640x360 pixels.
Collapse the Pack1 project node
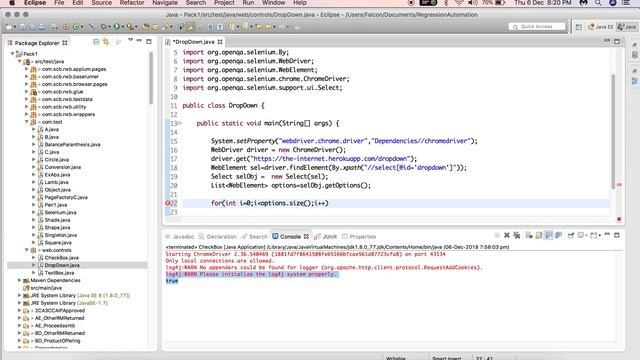pyautogui.click(x=13, y=53)
